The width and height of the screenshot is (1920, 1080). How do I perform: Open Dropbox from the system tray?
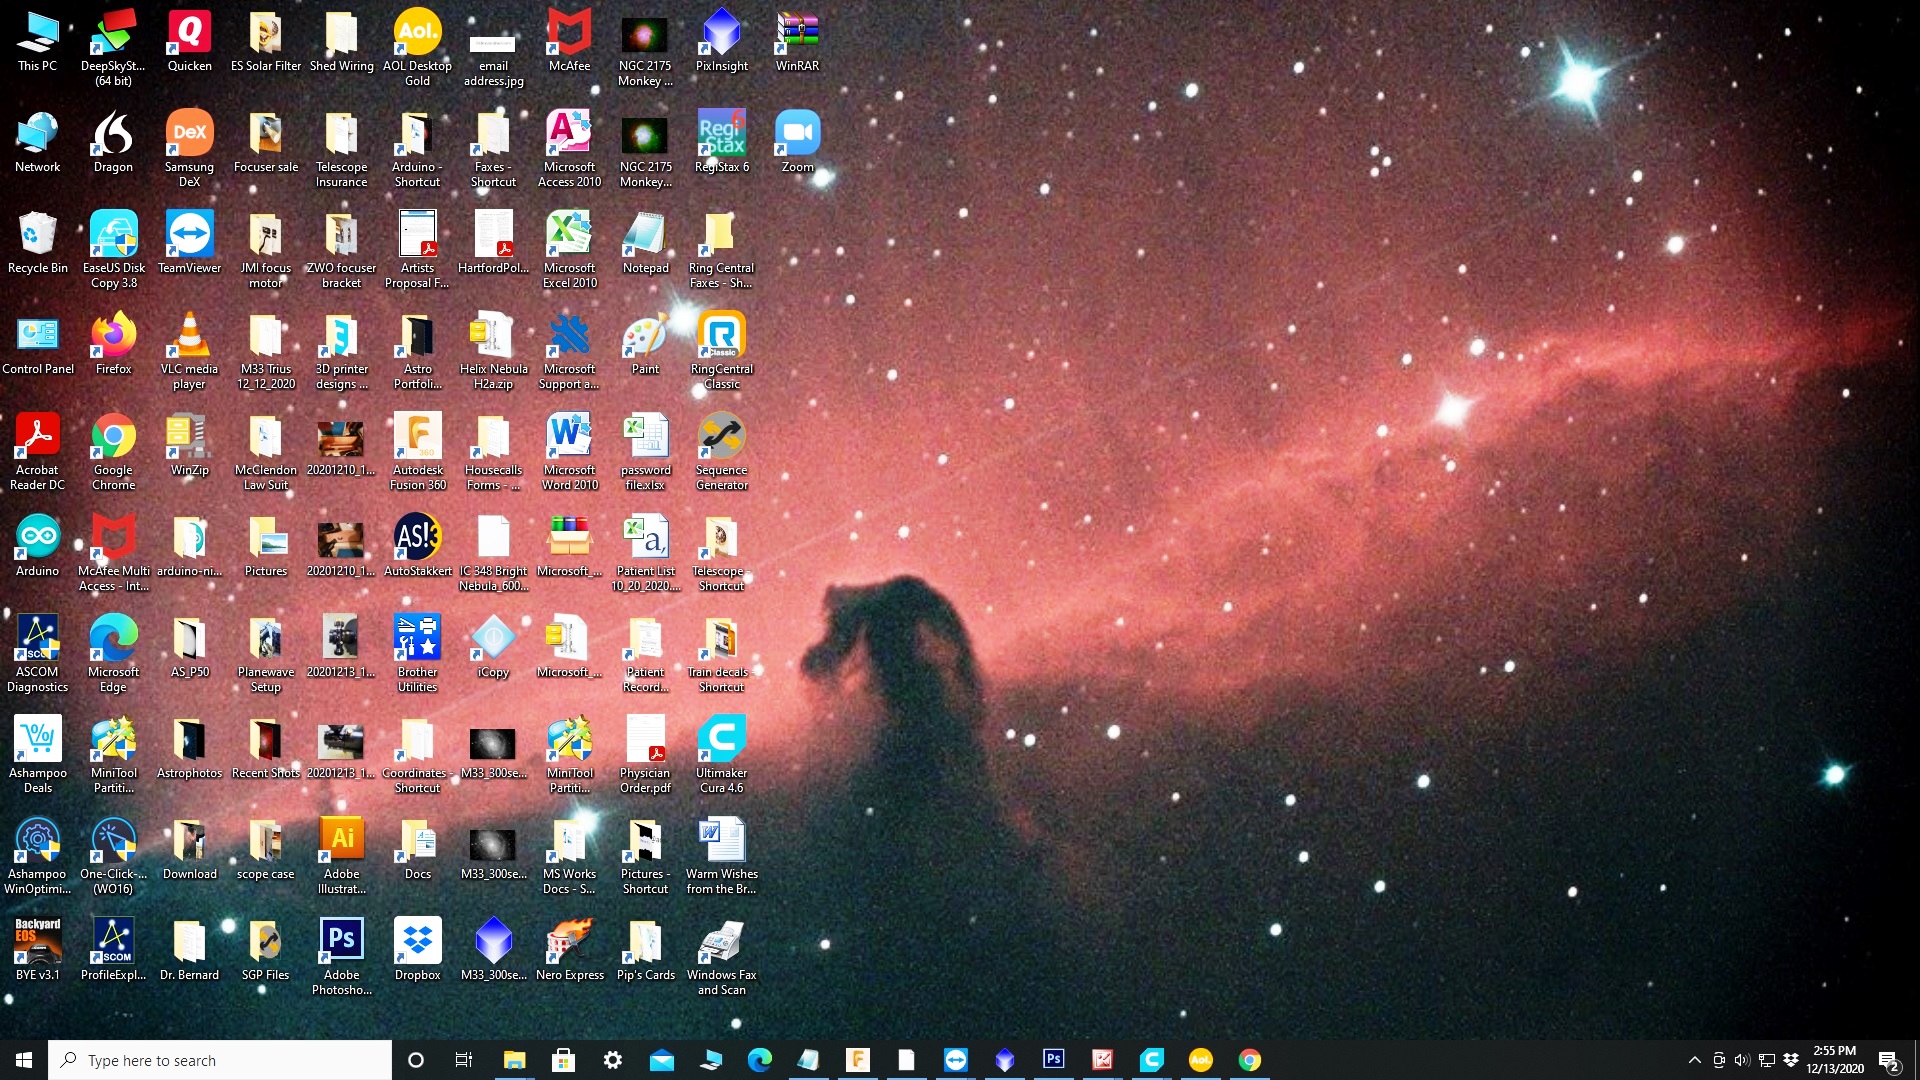coord(1790,1060)
